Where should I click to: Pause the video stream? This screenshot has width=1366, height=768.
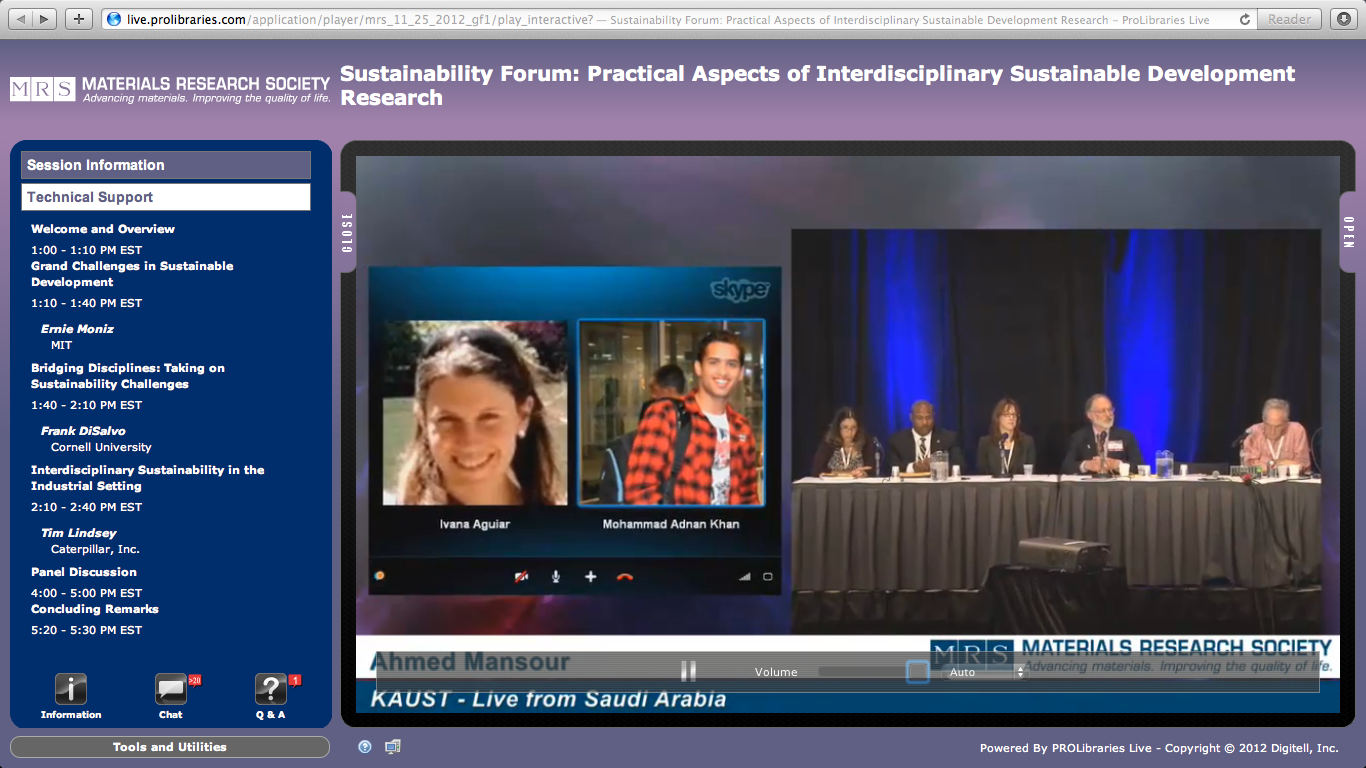tap(688, 672)
